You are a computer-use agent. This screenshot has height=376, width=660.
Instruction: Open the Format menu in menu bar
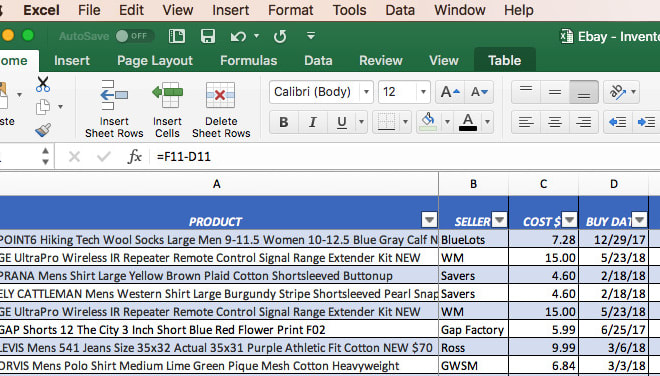point(290,10)
